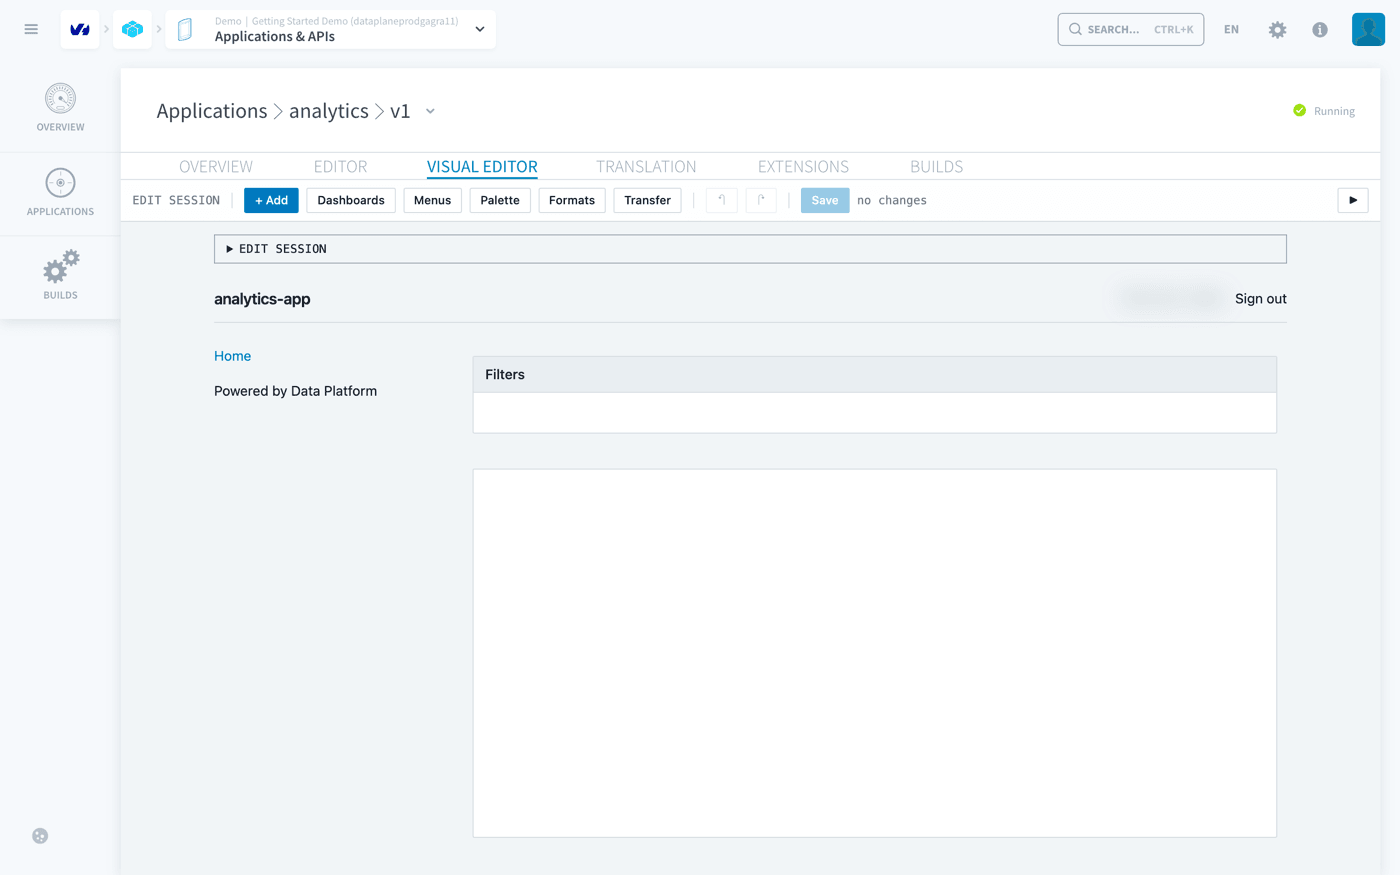This screenshot has width=1400, height=875.
Task: Click Sign out
Action: [1260, 299]
